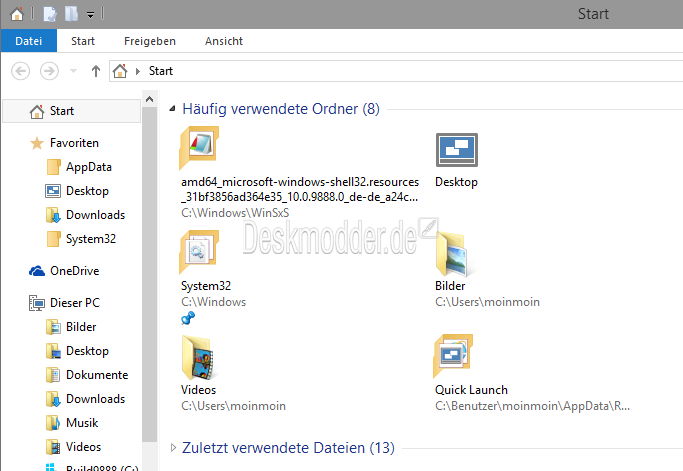The image size is (683, 471).
Task: Select Favoriten in the navigation pane
Action: pyautogui.click(x=74, y=143)
